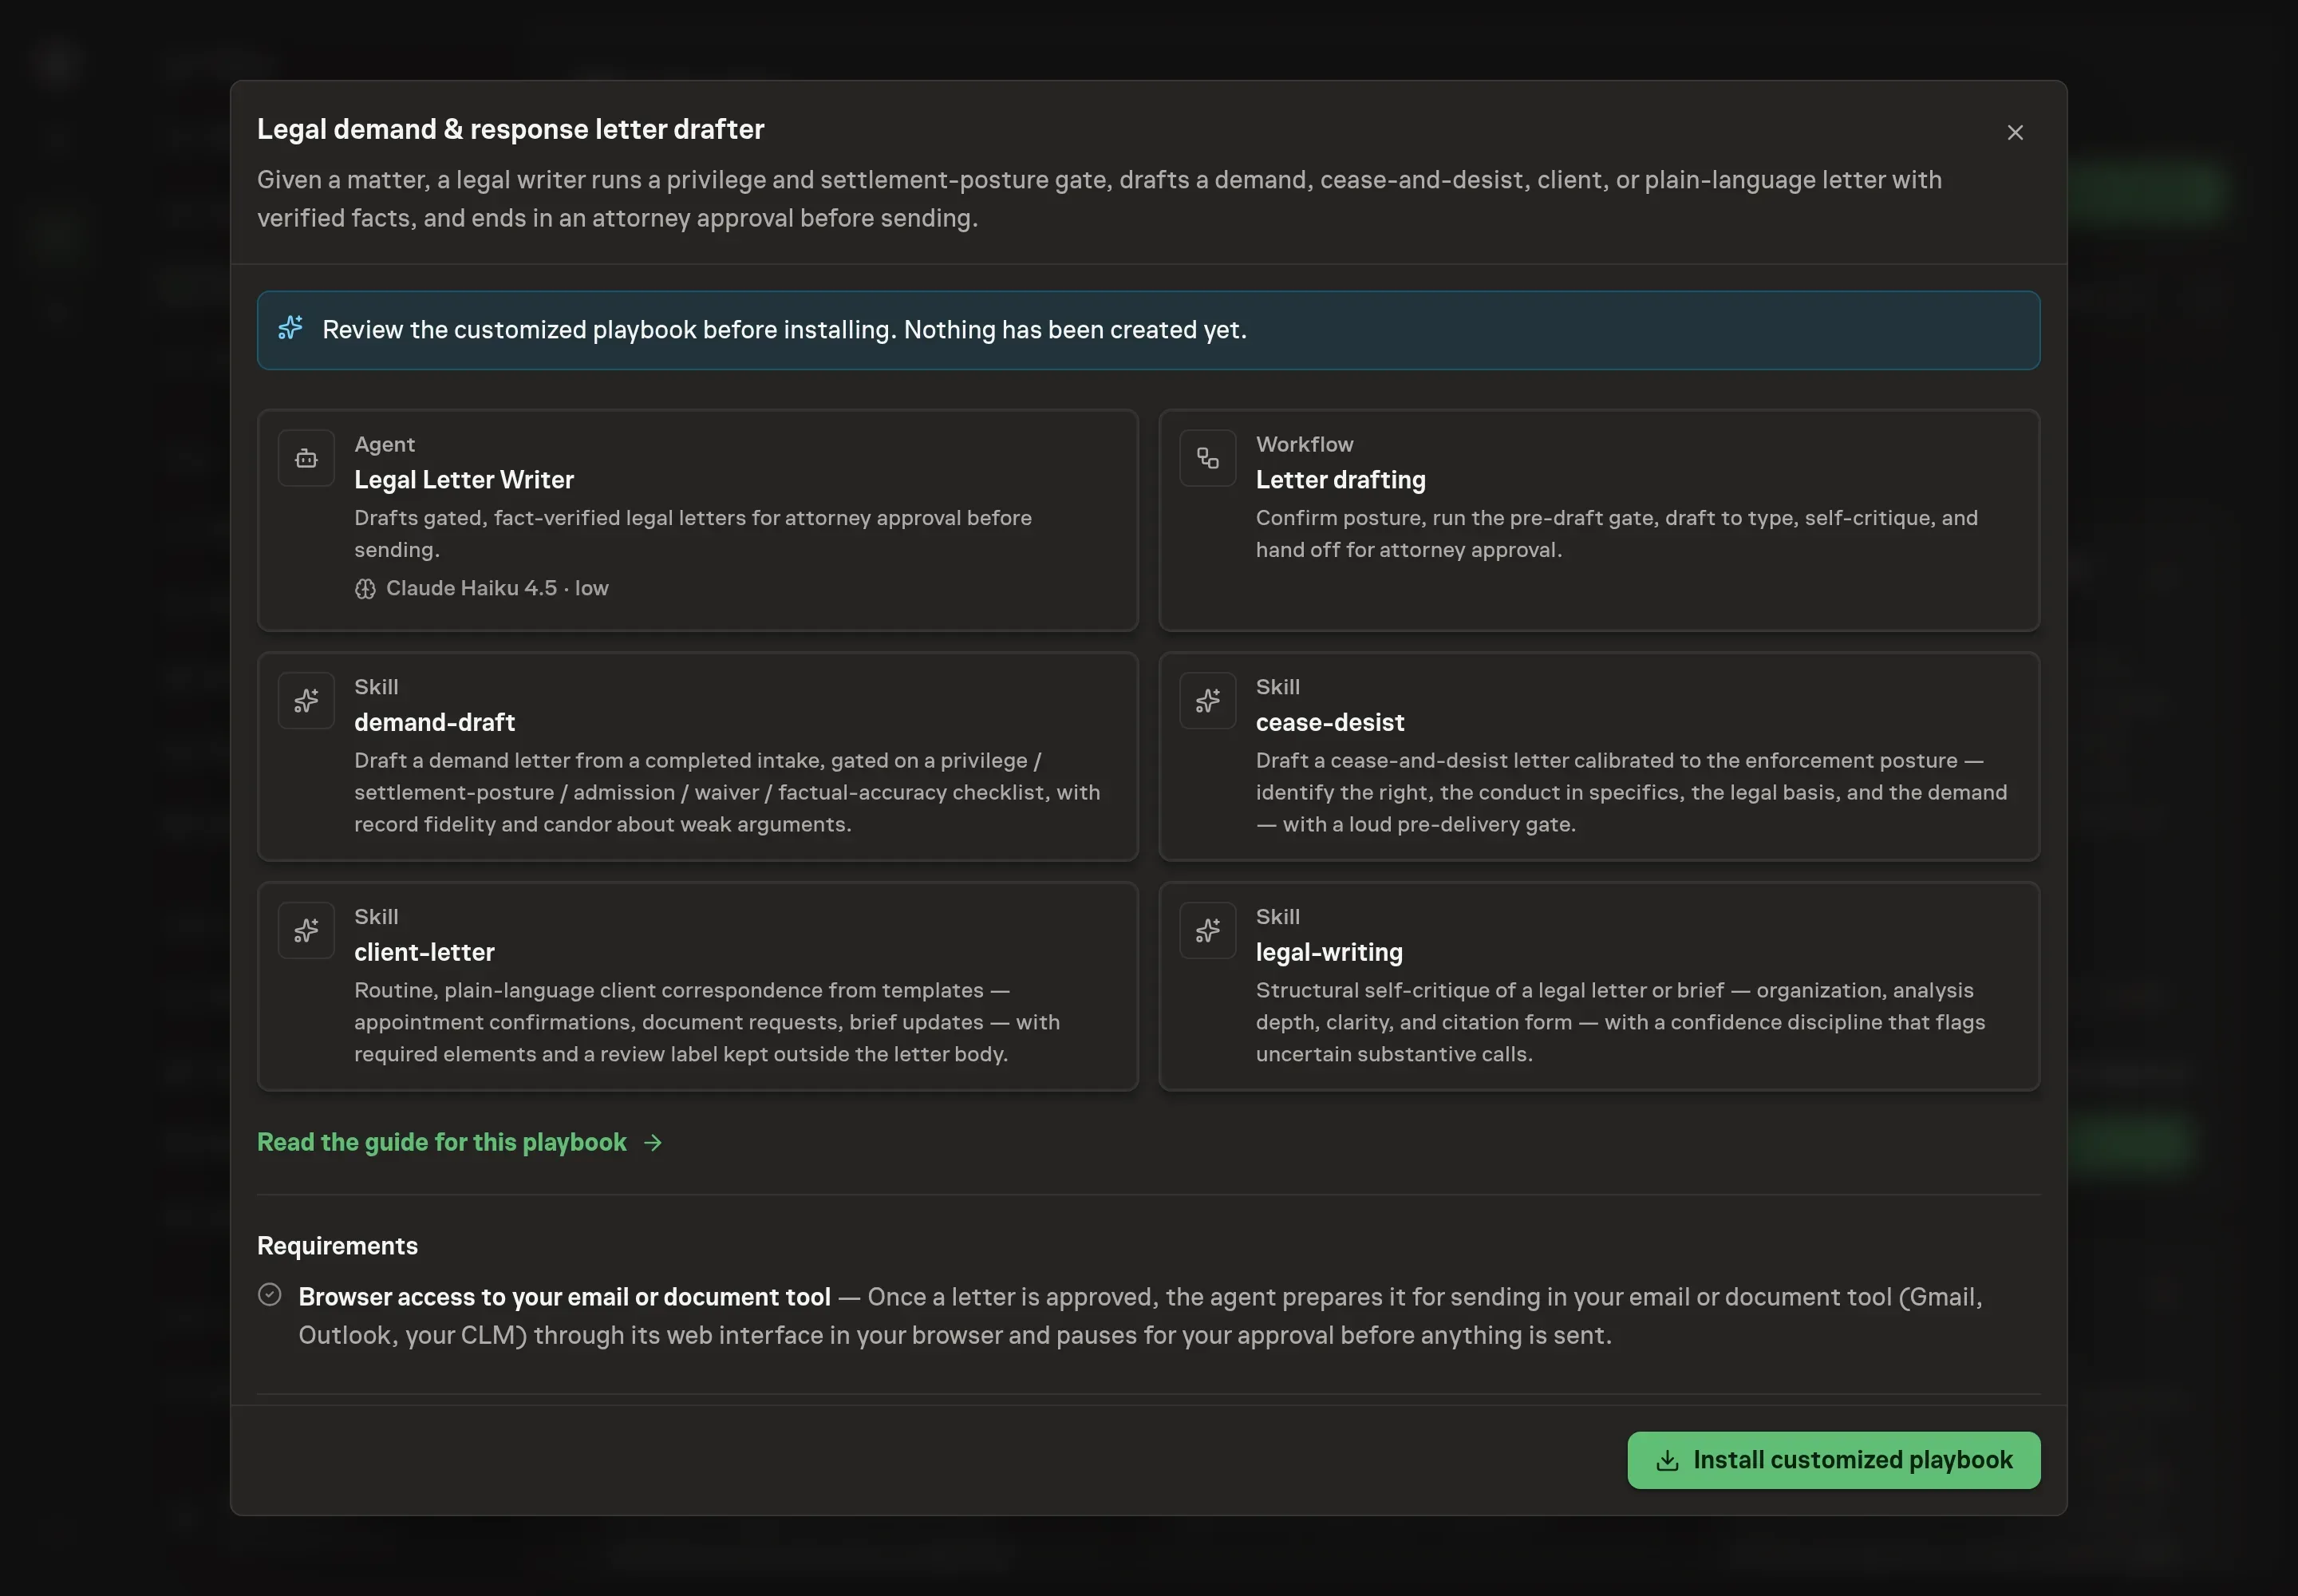The width and height of the screenshot is (2298, 1596).
Task: Click the sparkle icon on legal-writing skill
Action: pyautogui.click(x=1207, y=930)
